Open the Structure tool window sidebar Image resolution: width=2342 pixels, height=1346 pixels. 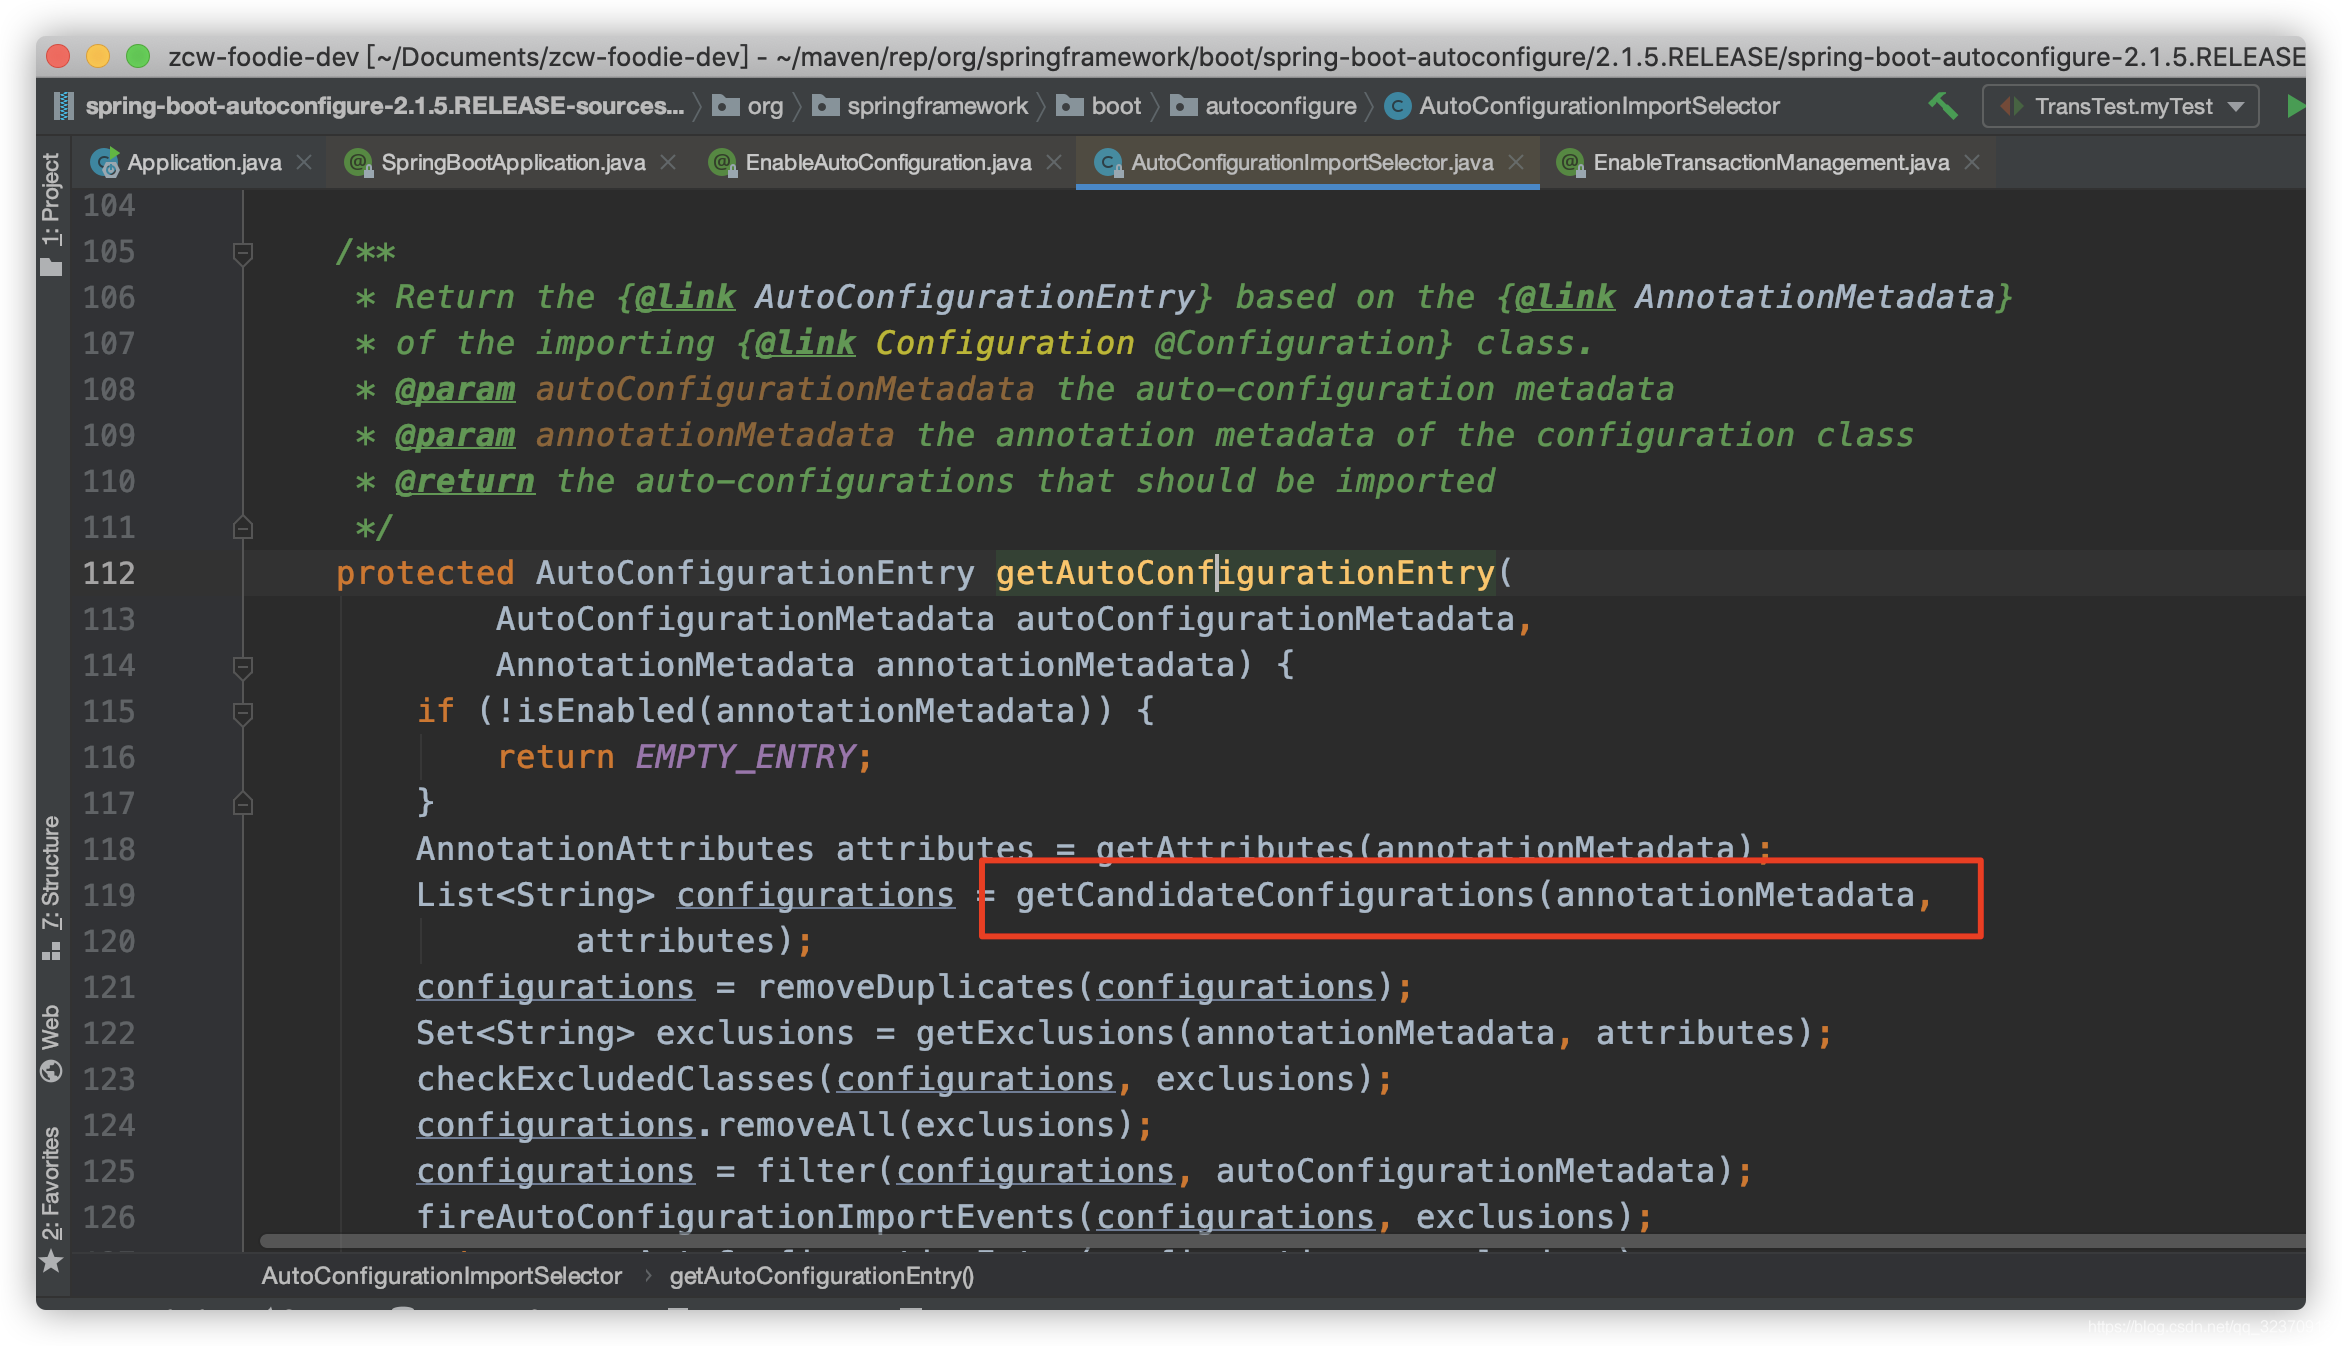[51, 886]
